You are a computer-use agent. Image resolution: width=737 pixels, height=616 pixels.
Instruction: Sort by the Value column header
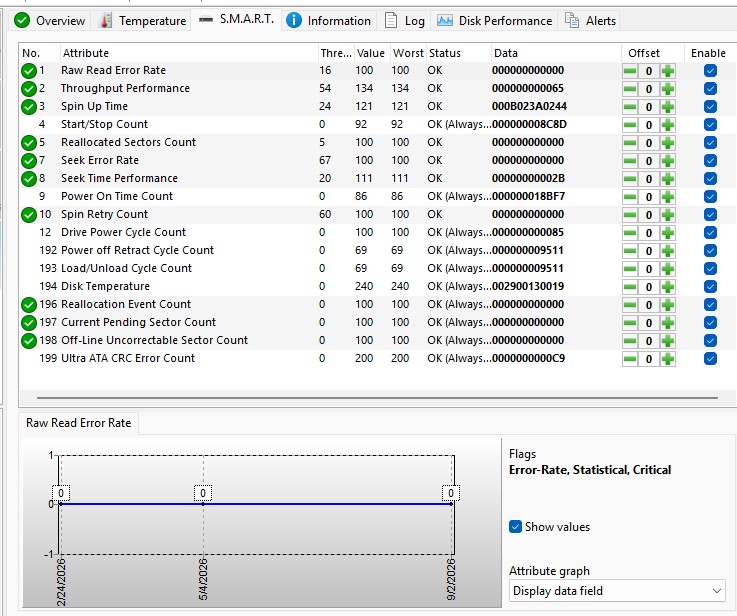pyautogui.click(x=370, y=53)
